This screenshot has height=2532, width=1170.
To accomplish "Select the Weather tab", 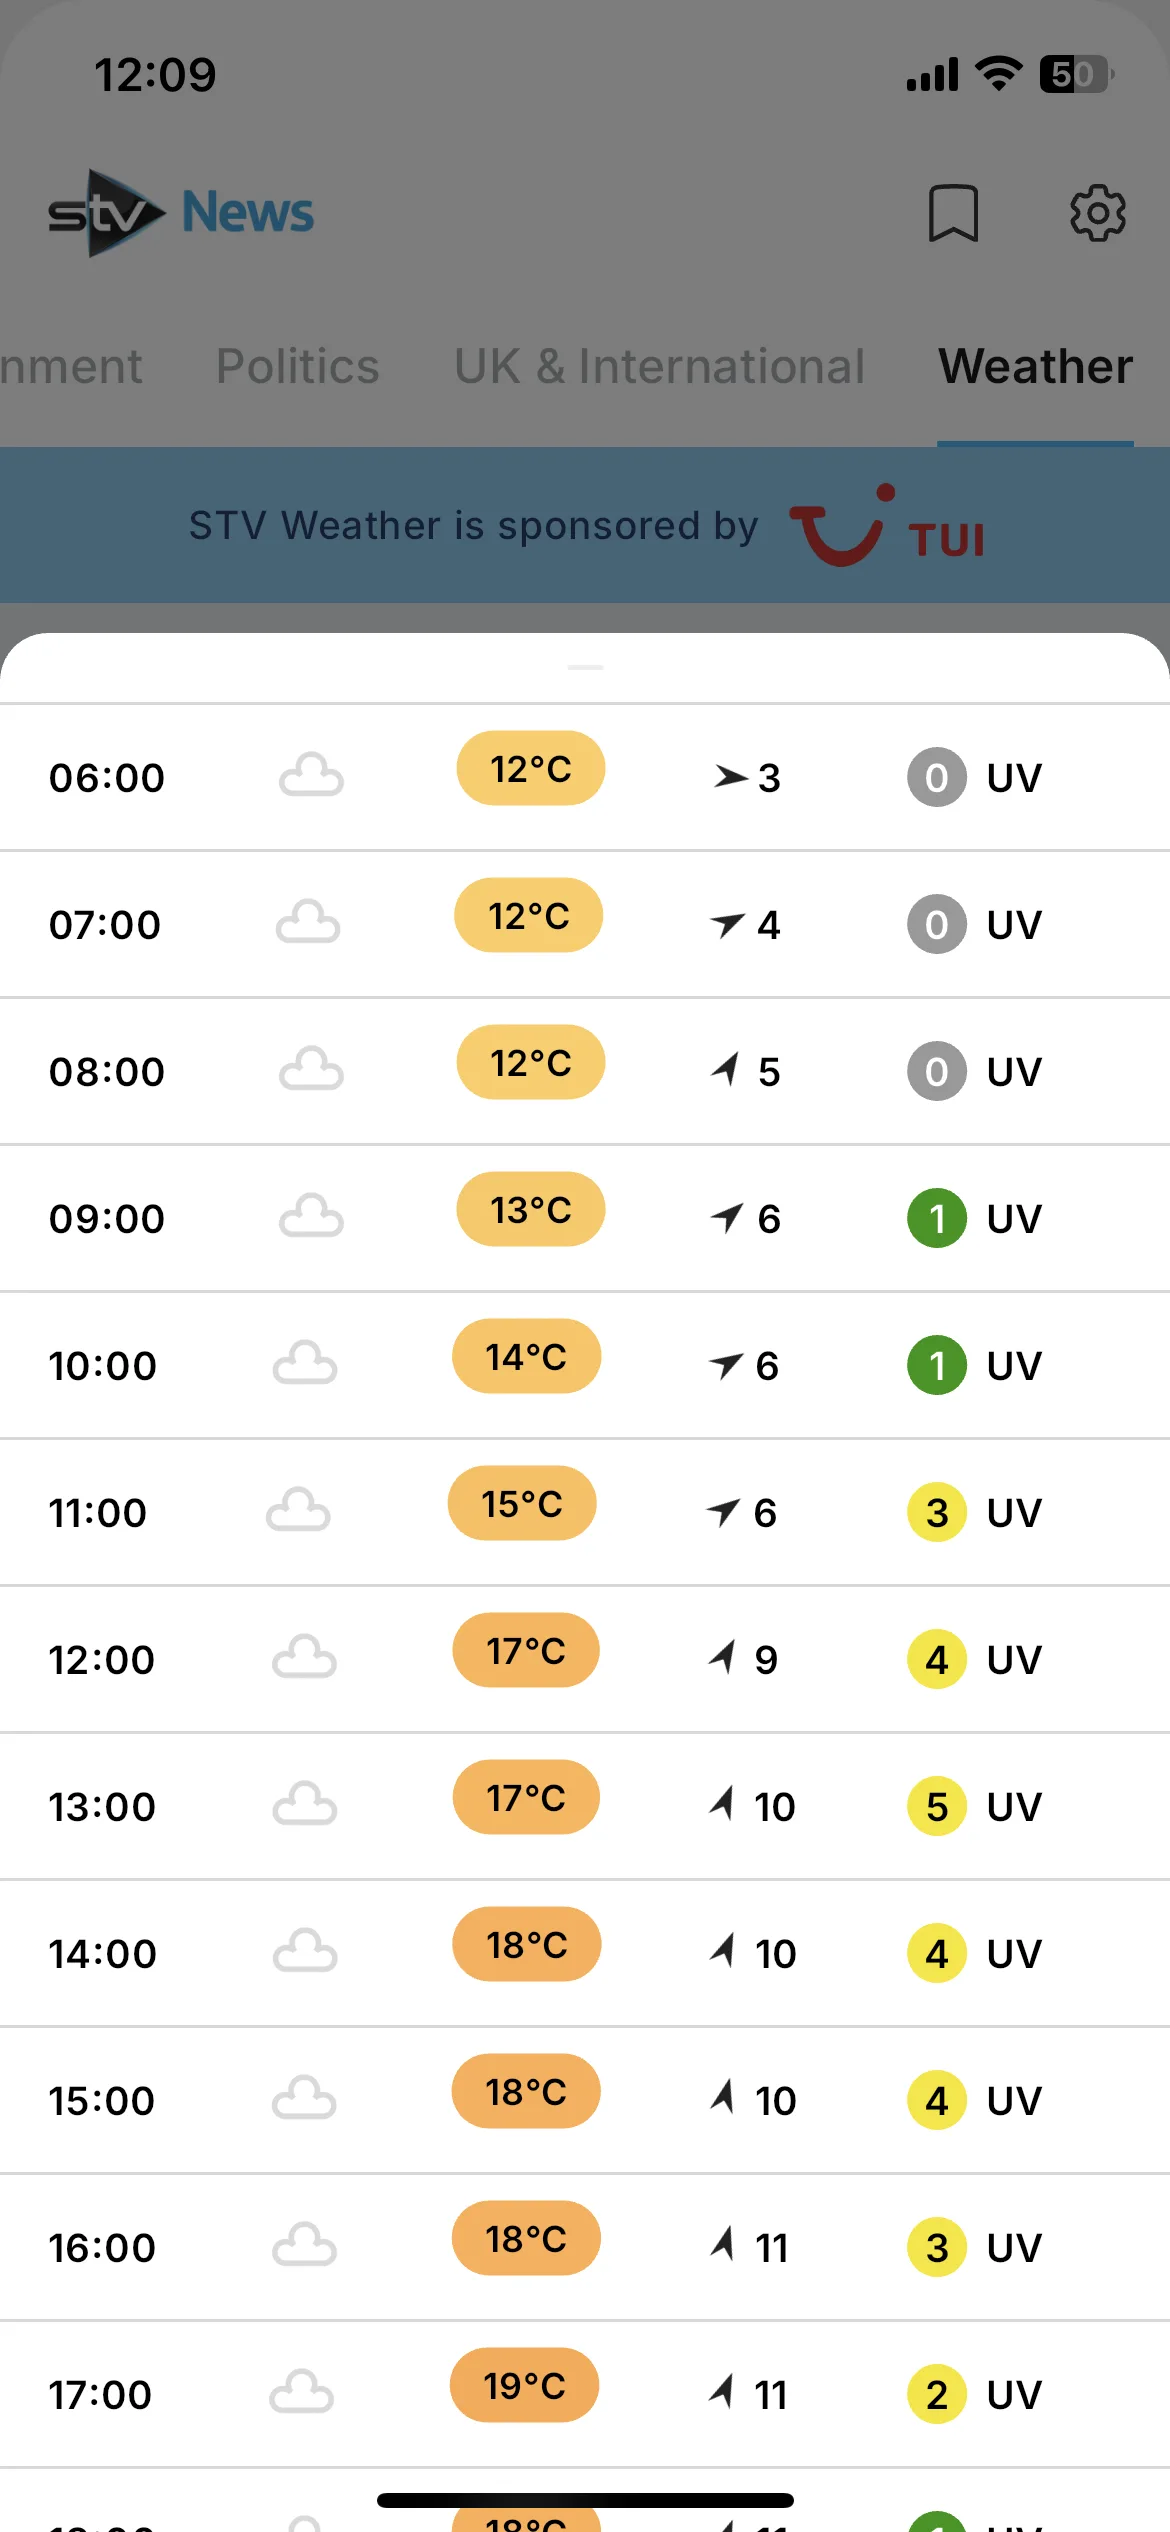I will coord(1035,366).
